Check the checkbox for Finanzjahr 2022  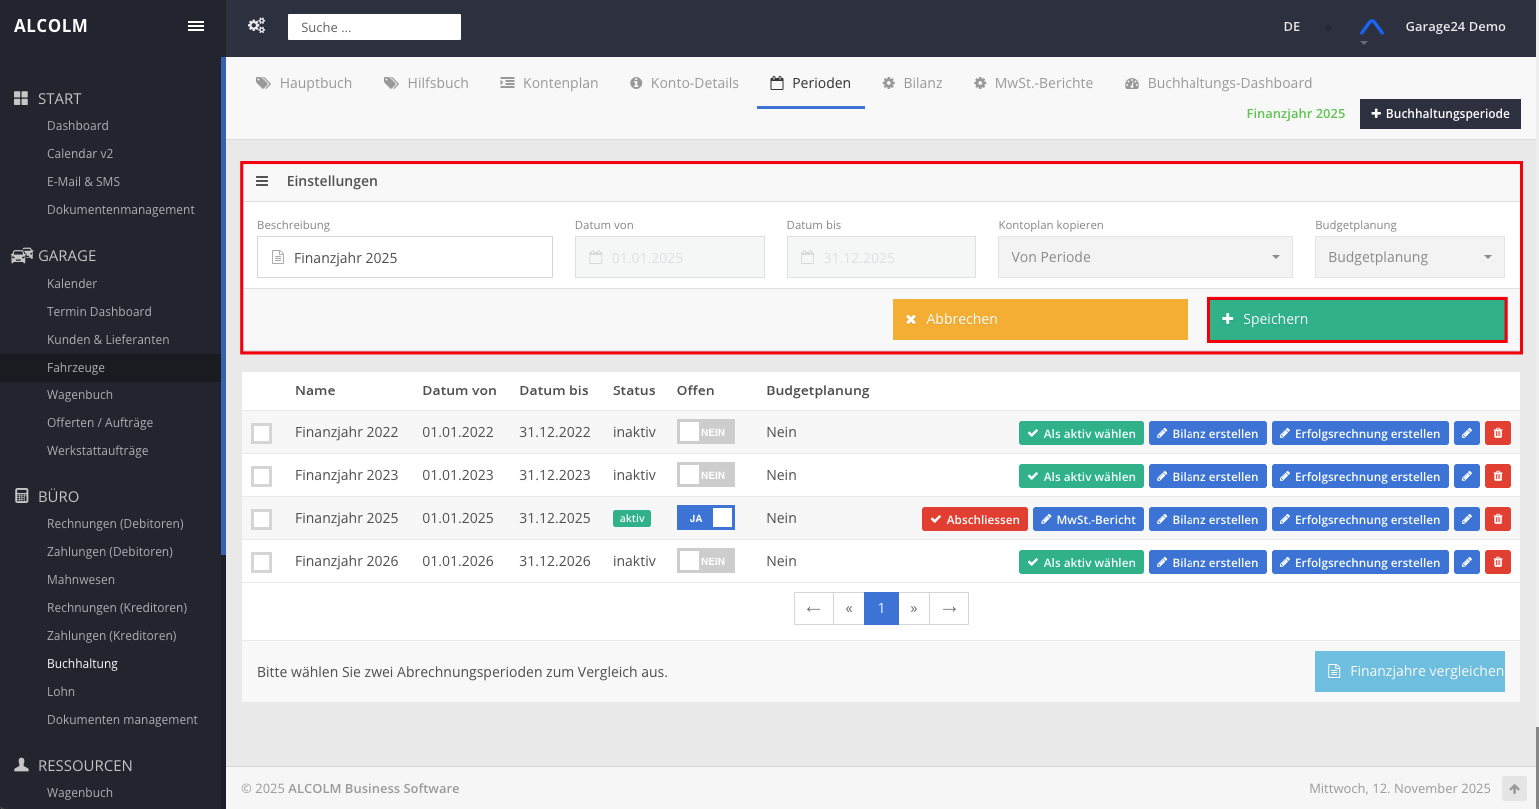(262, 433)
